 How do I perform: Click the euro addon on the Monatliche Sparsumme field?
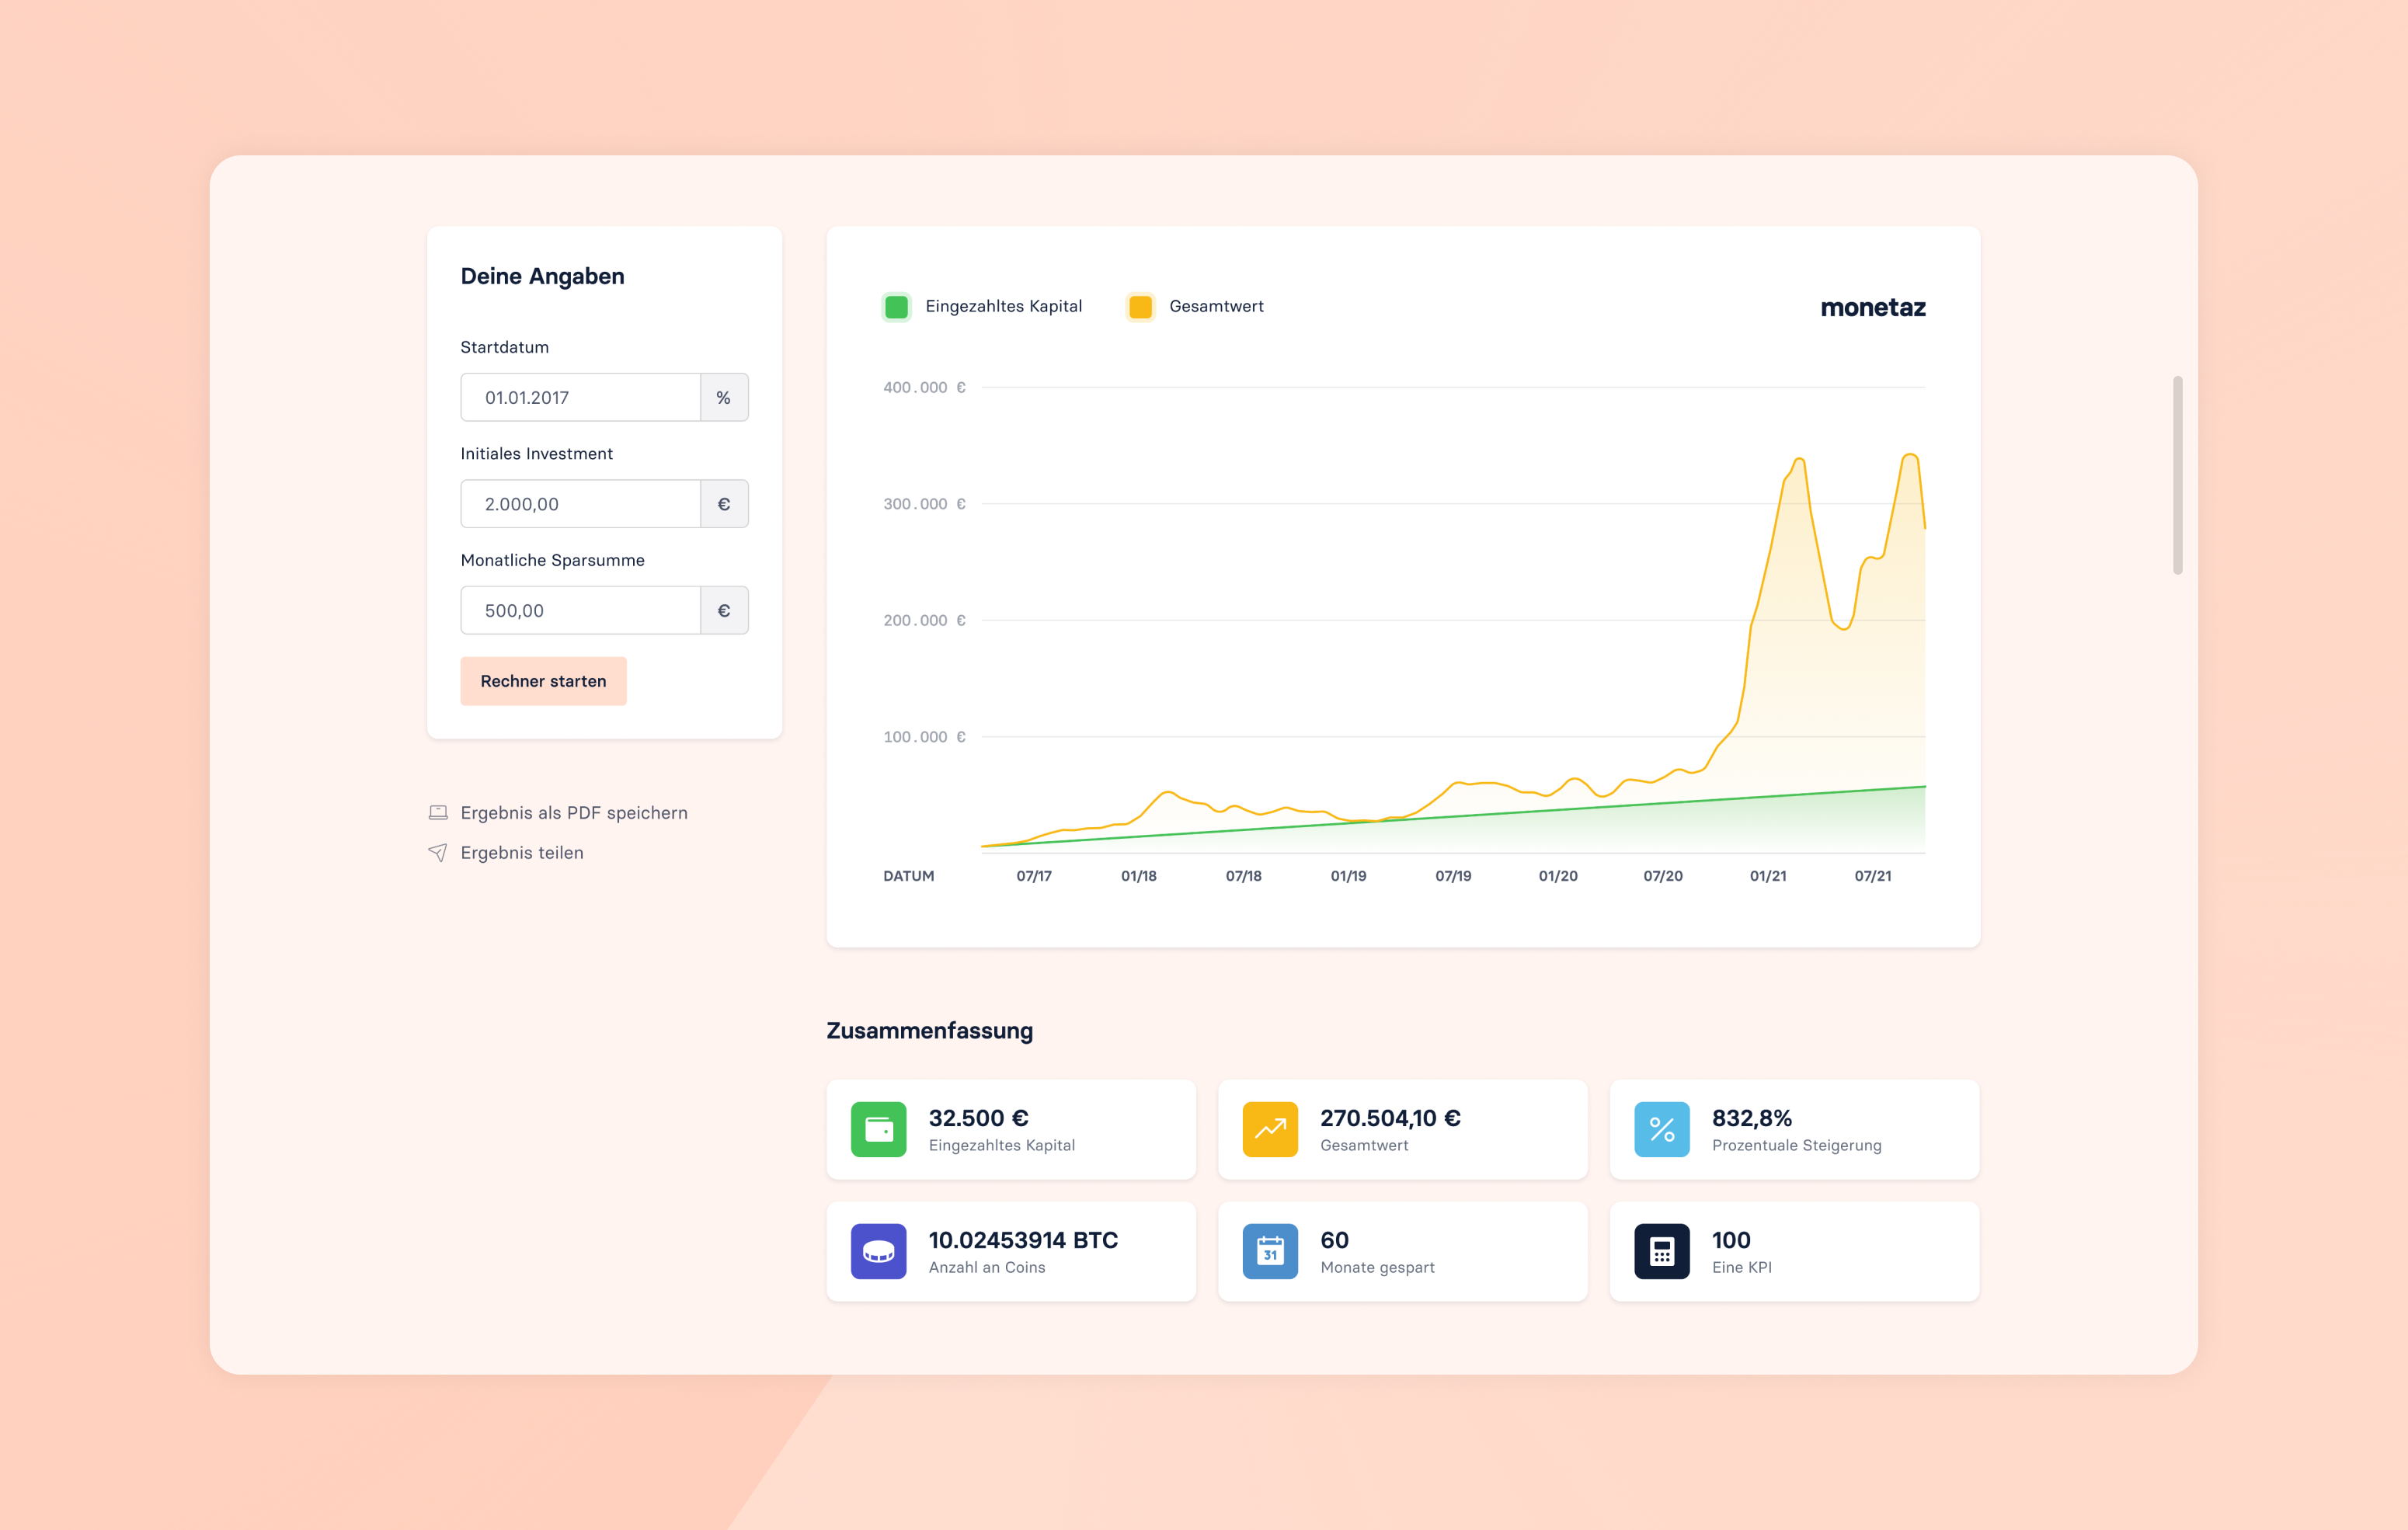[724, 611]
